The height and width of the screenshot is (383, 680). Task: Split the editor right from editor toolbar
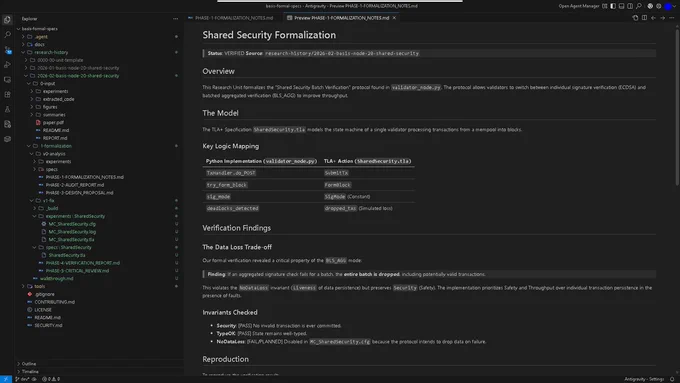(644, 18)
